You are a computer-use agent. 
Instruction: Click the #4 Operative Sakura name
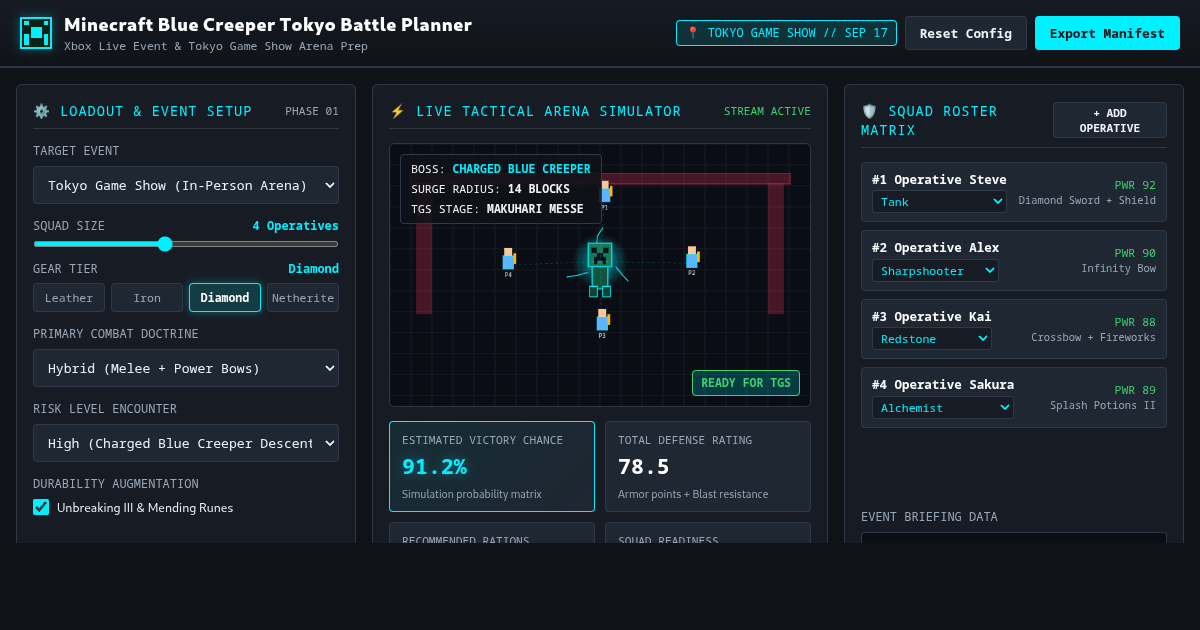point(943,385)
